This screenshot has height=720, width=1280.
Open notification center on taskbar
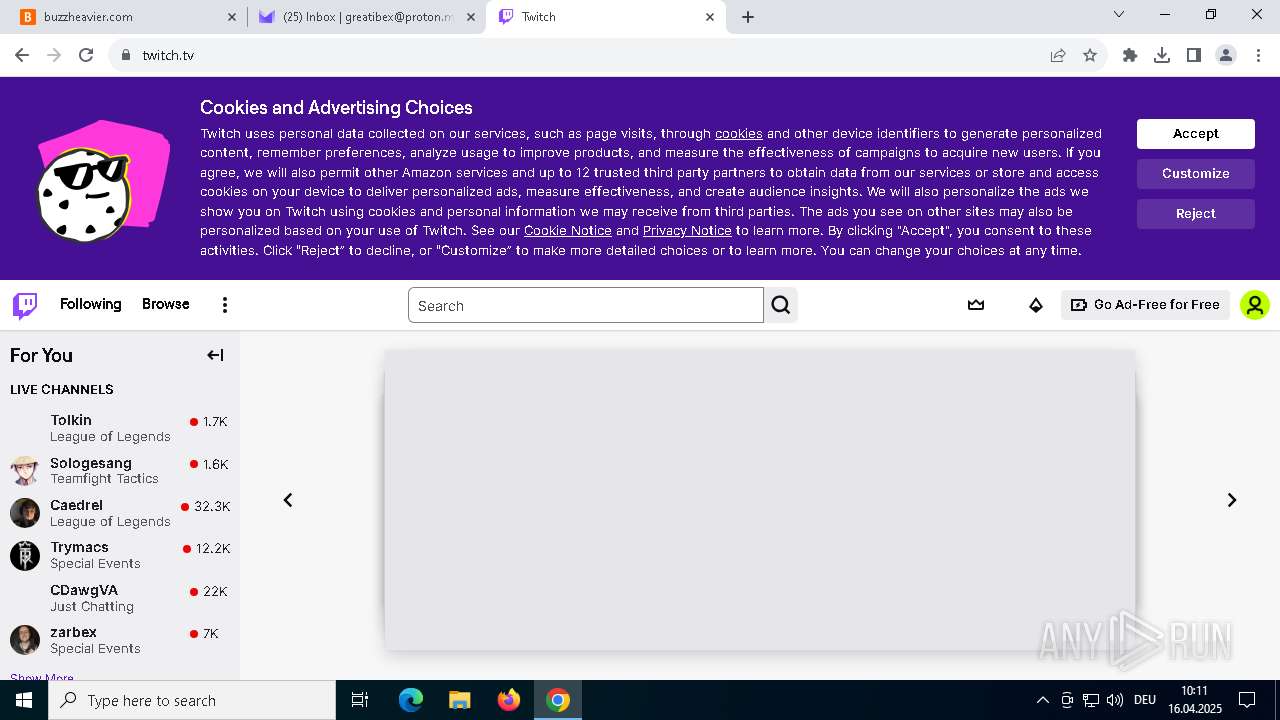pos(1247,700)
